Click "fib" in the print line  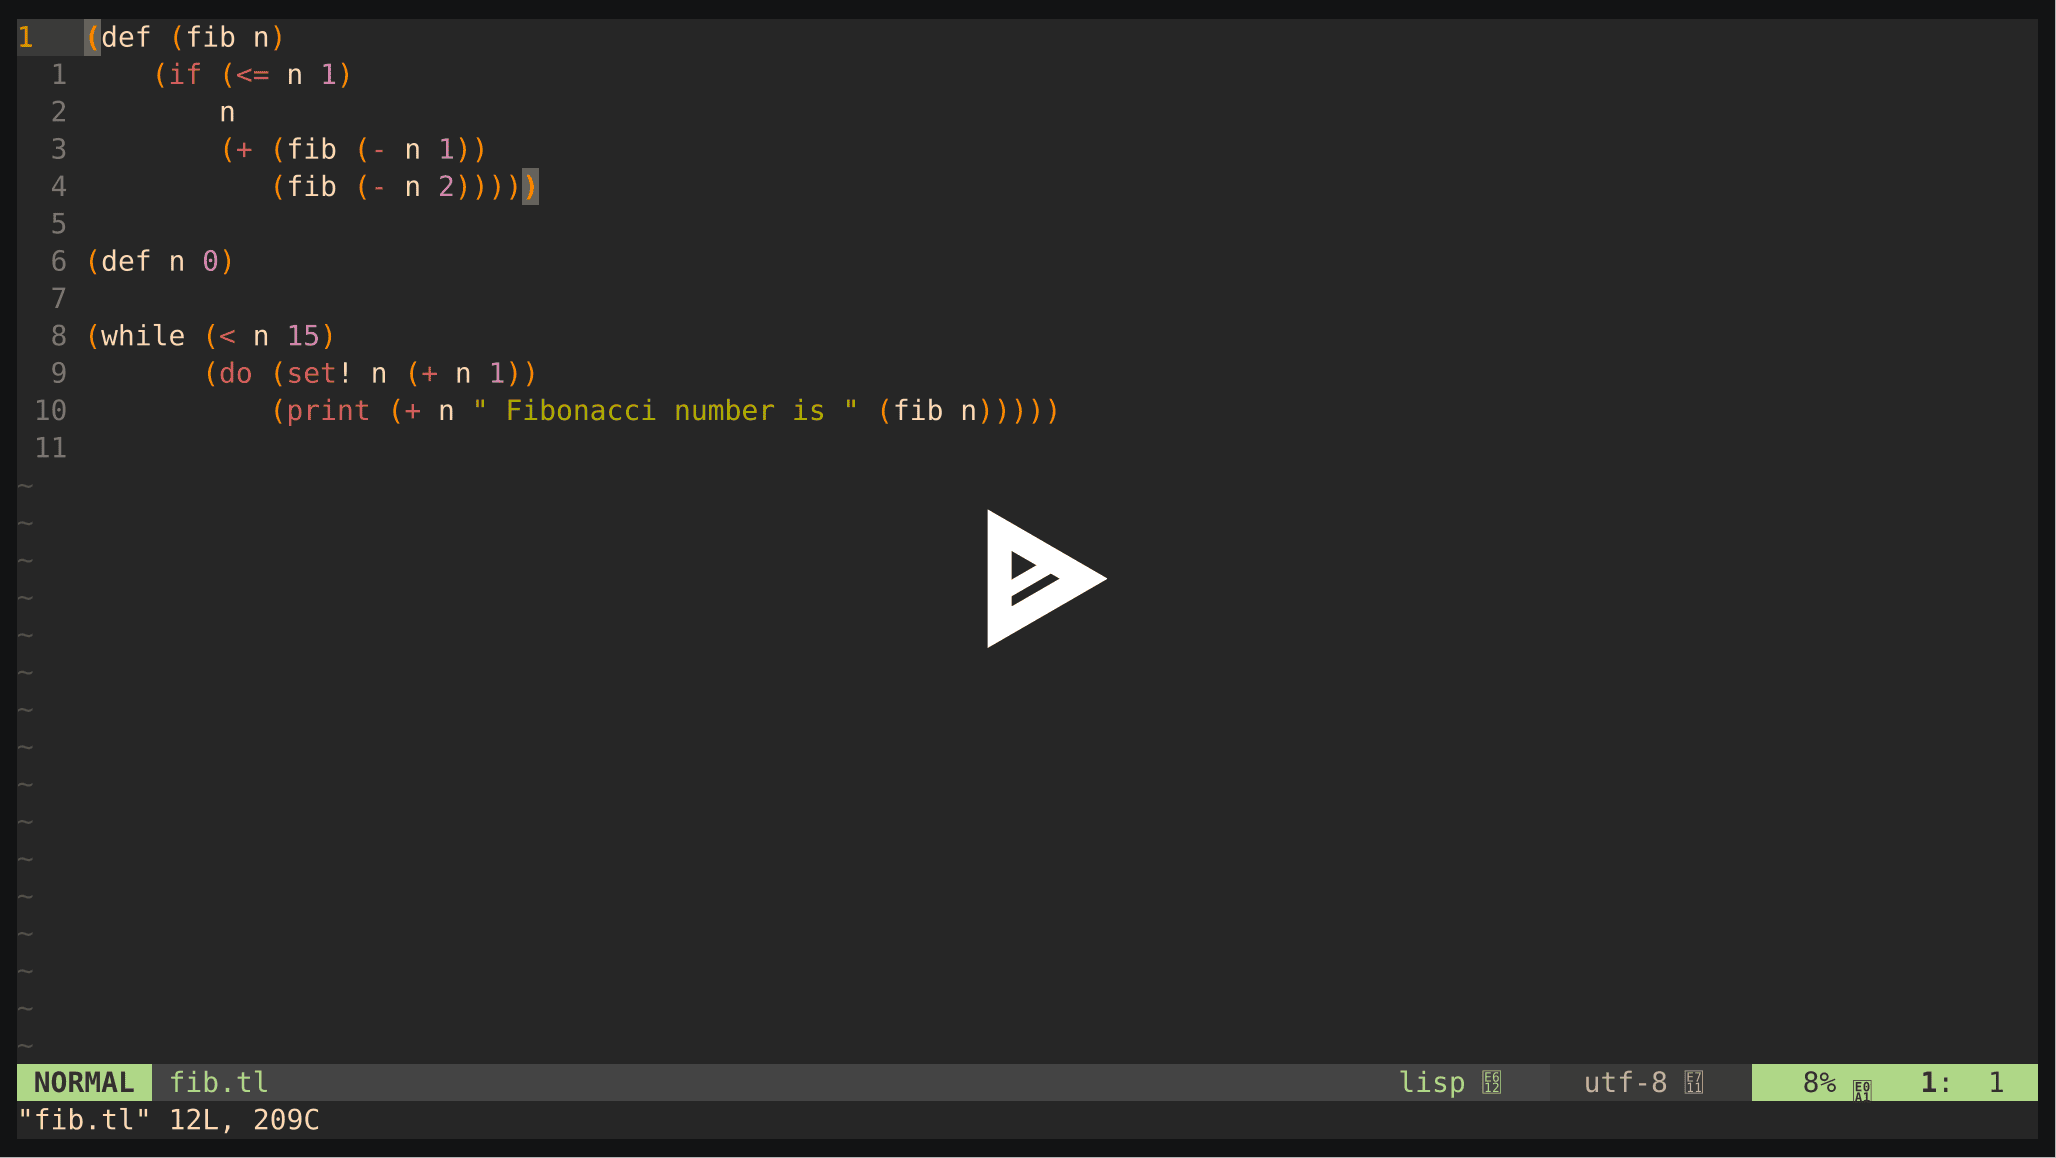pos(918,410)
